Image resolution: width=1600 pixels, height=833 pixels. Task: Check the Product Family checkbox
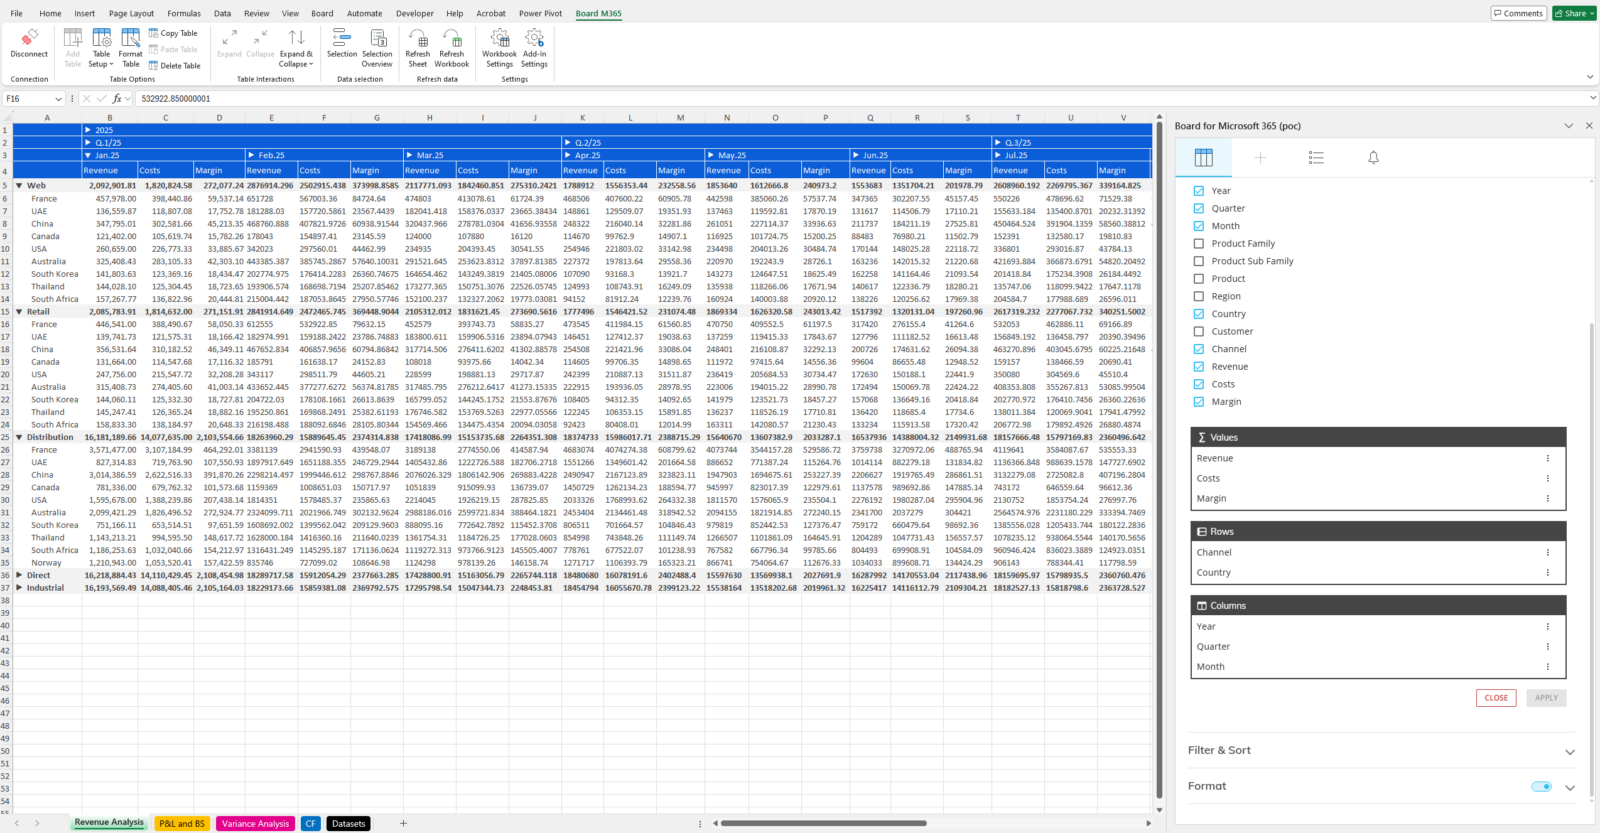[x=1198, y=243]
